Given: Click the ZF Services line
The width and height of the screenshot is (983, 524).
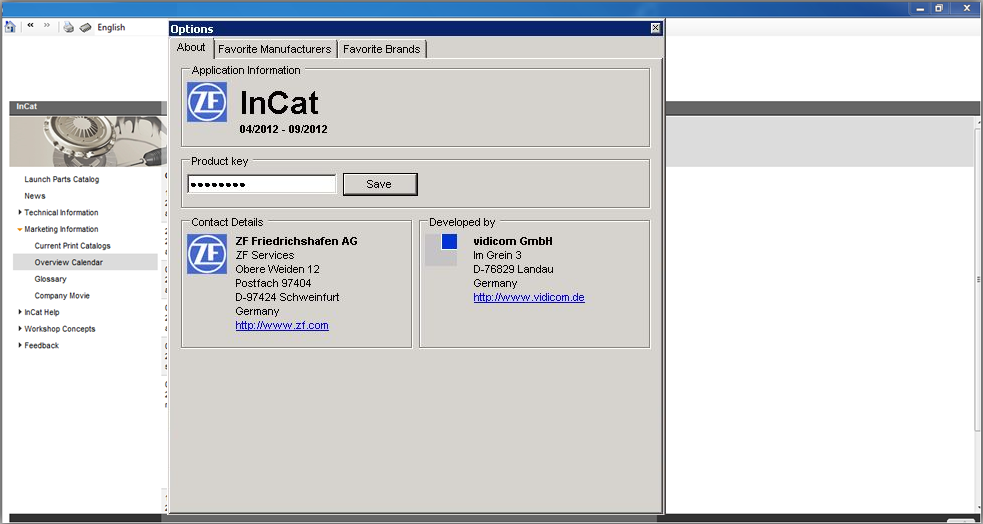Looking at the screenshot, I should pos(265,255).
